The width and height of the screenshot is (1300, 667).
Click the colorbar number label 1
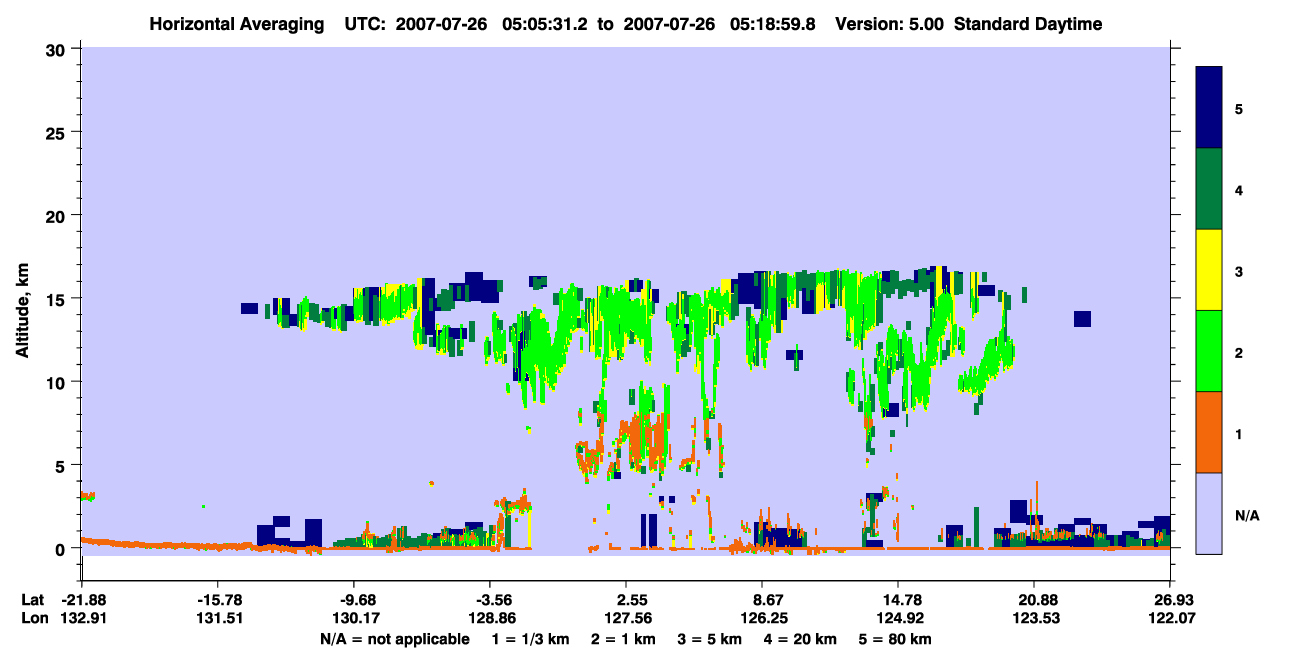click(1238, 433)
